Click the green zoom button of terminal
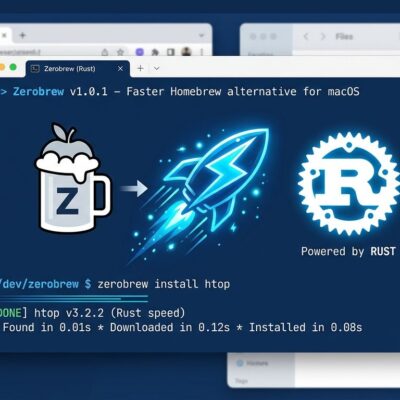Screen dimensions: 400x400 pyautogui.click(x=13, y=68)
